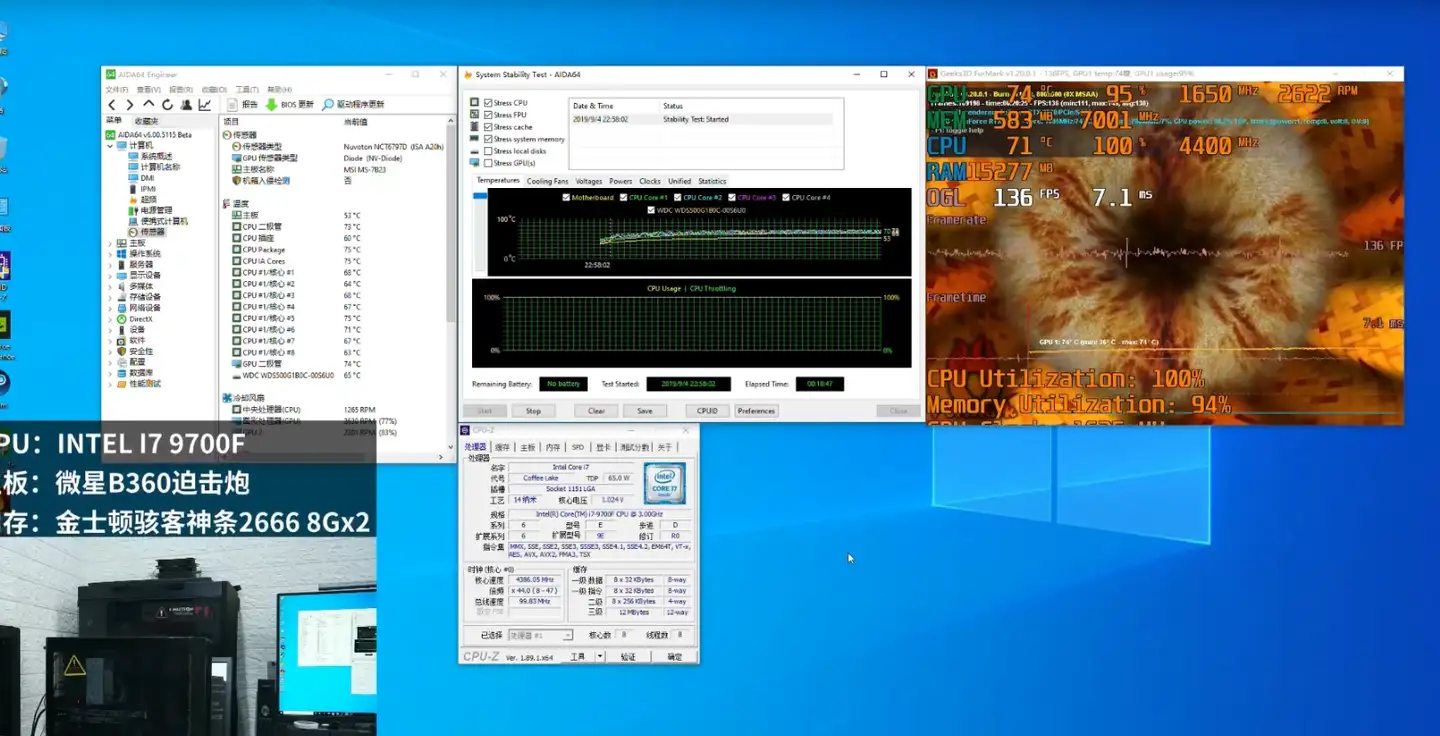1440x736 pixels.
Task: Expand 性能测试 tree node
Action: point(111,384)
